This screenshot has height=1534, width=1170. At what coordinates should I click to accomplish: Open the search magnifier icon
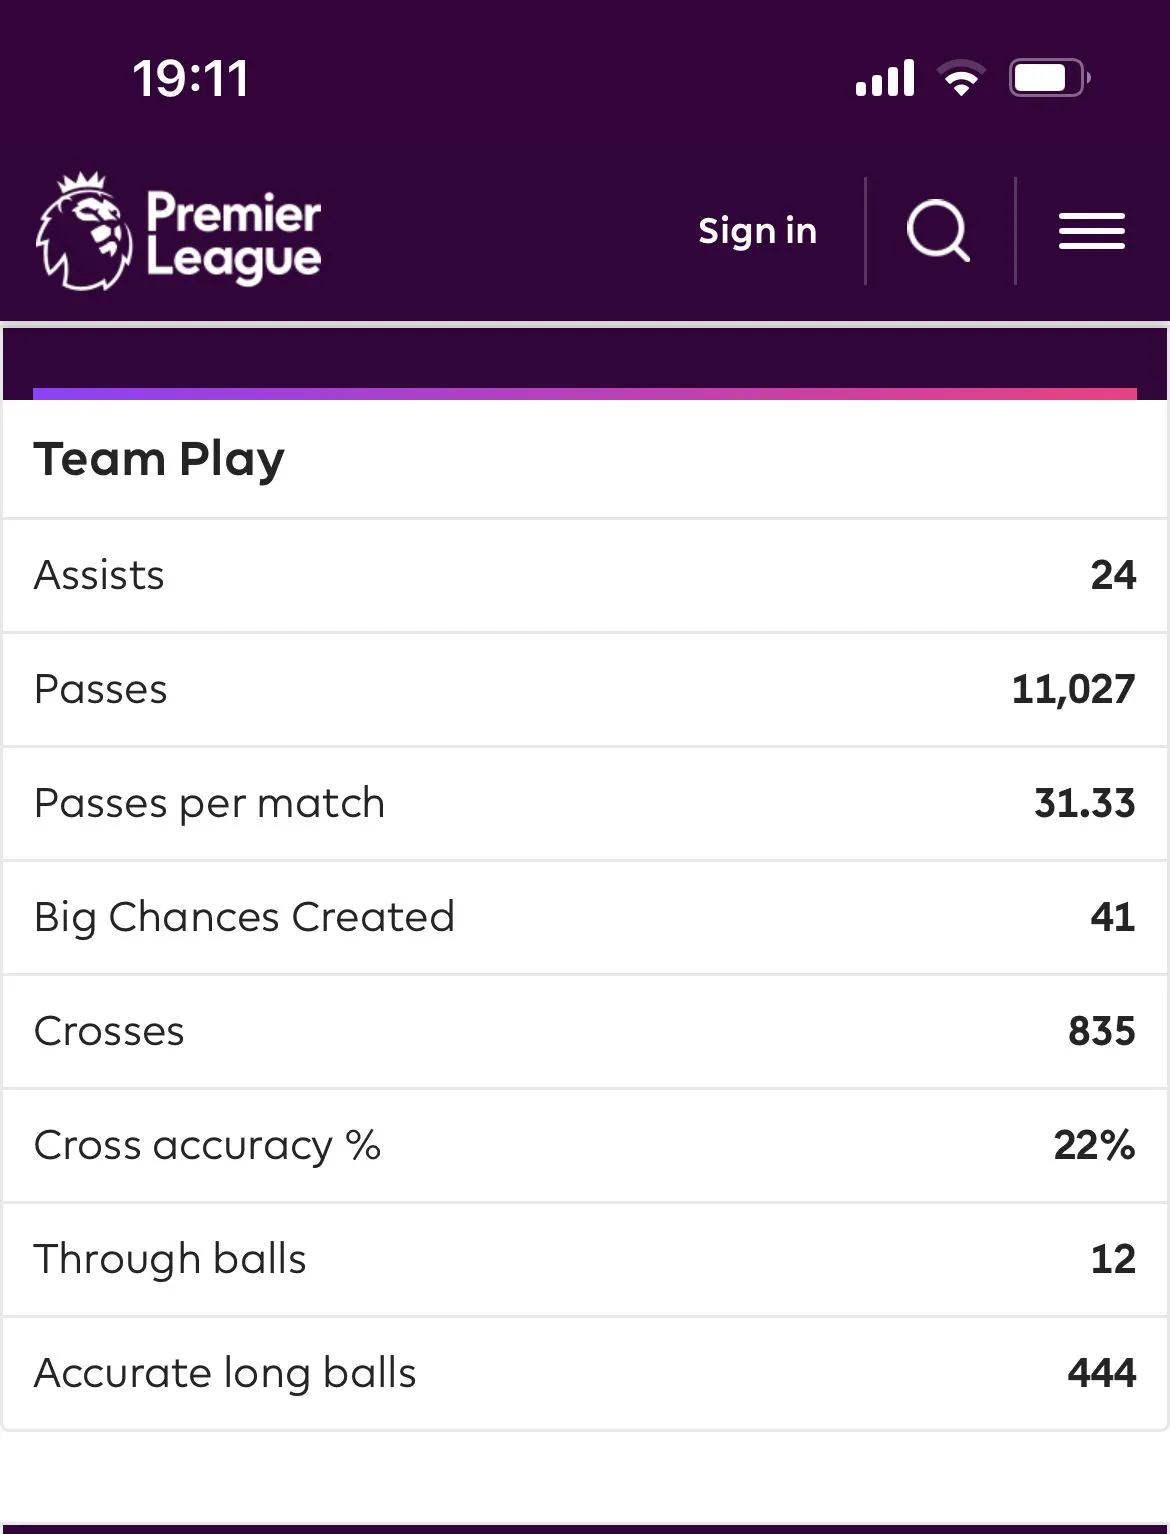[938, 231]
